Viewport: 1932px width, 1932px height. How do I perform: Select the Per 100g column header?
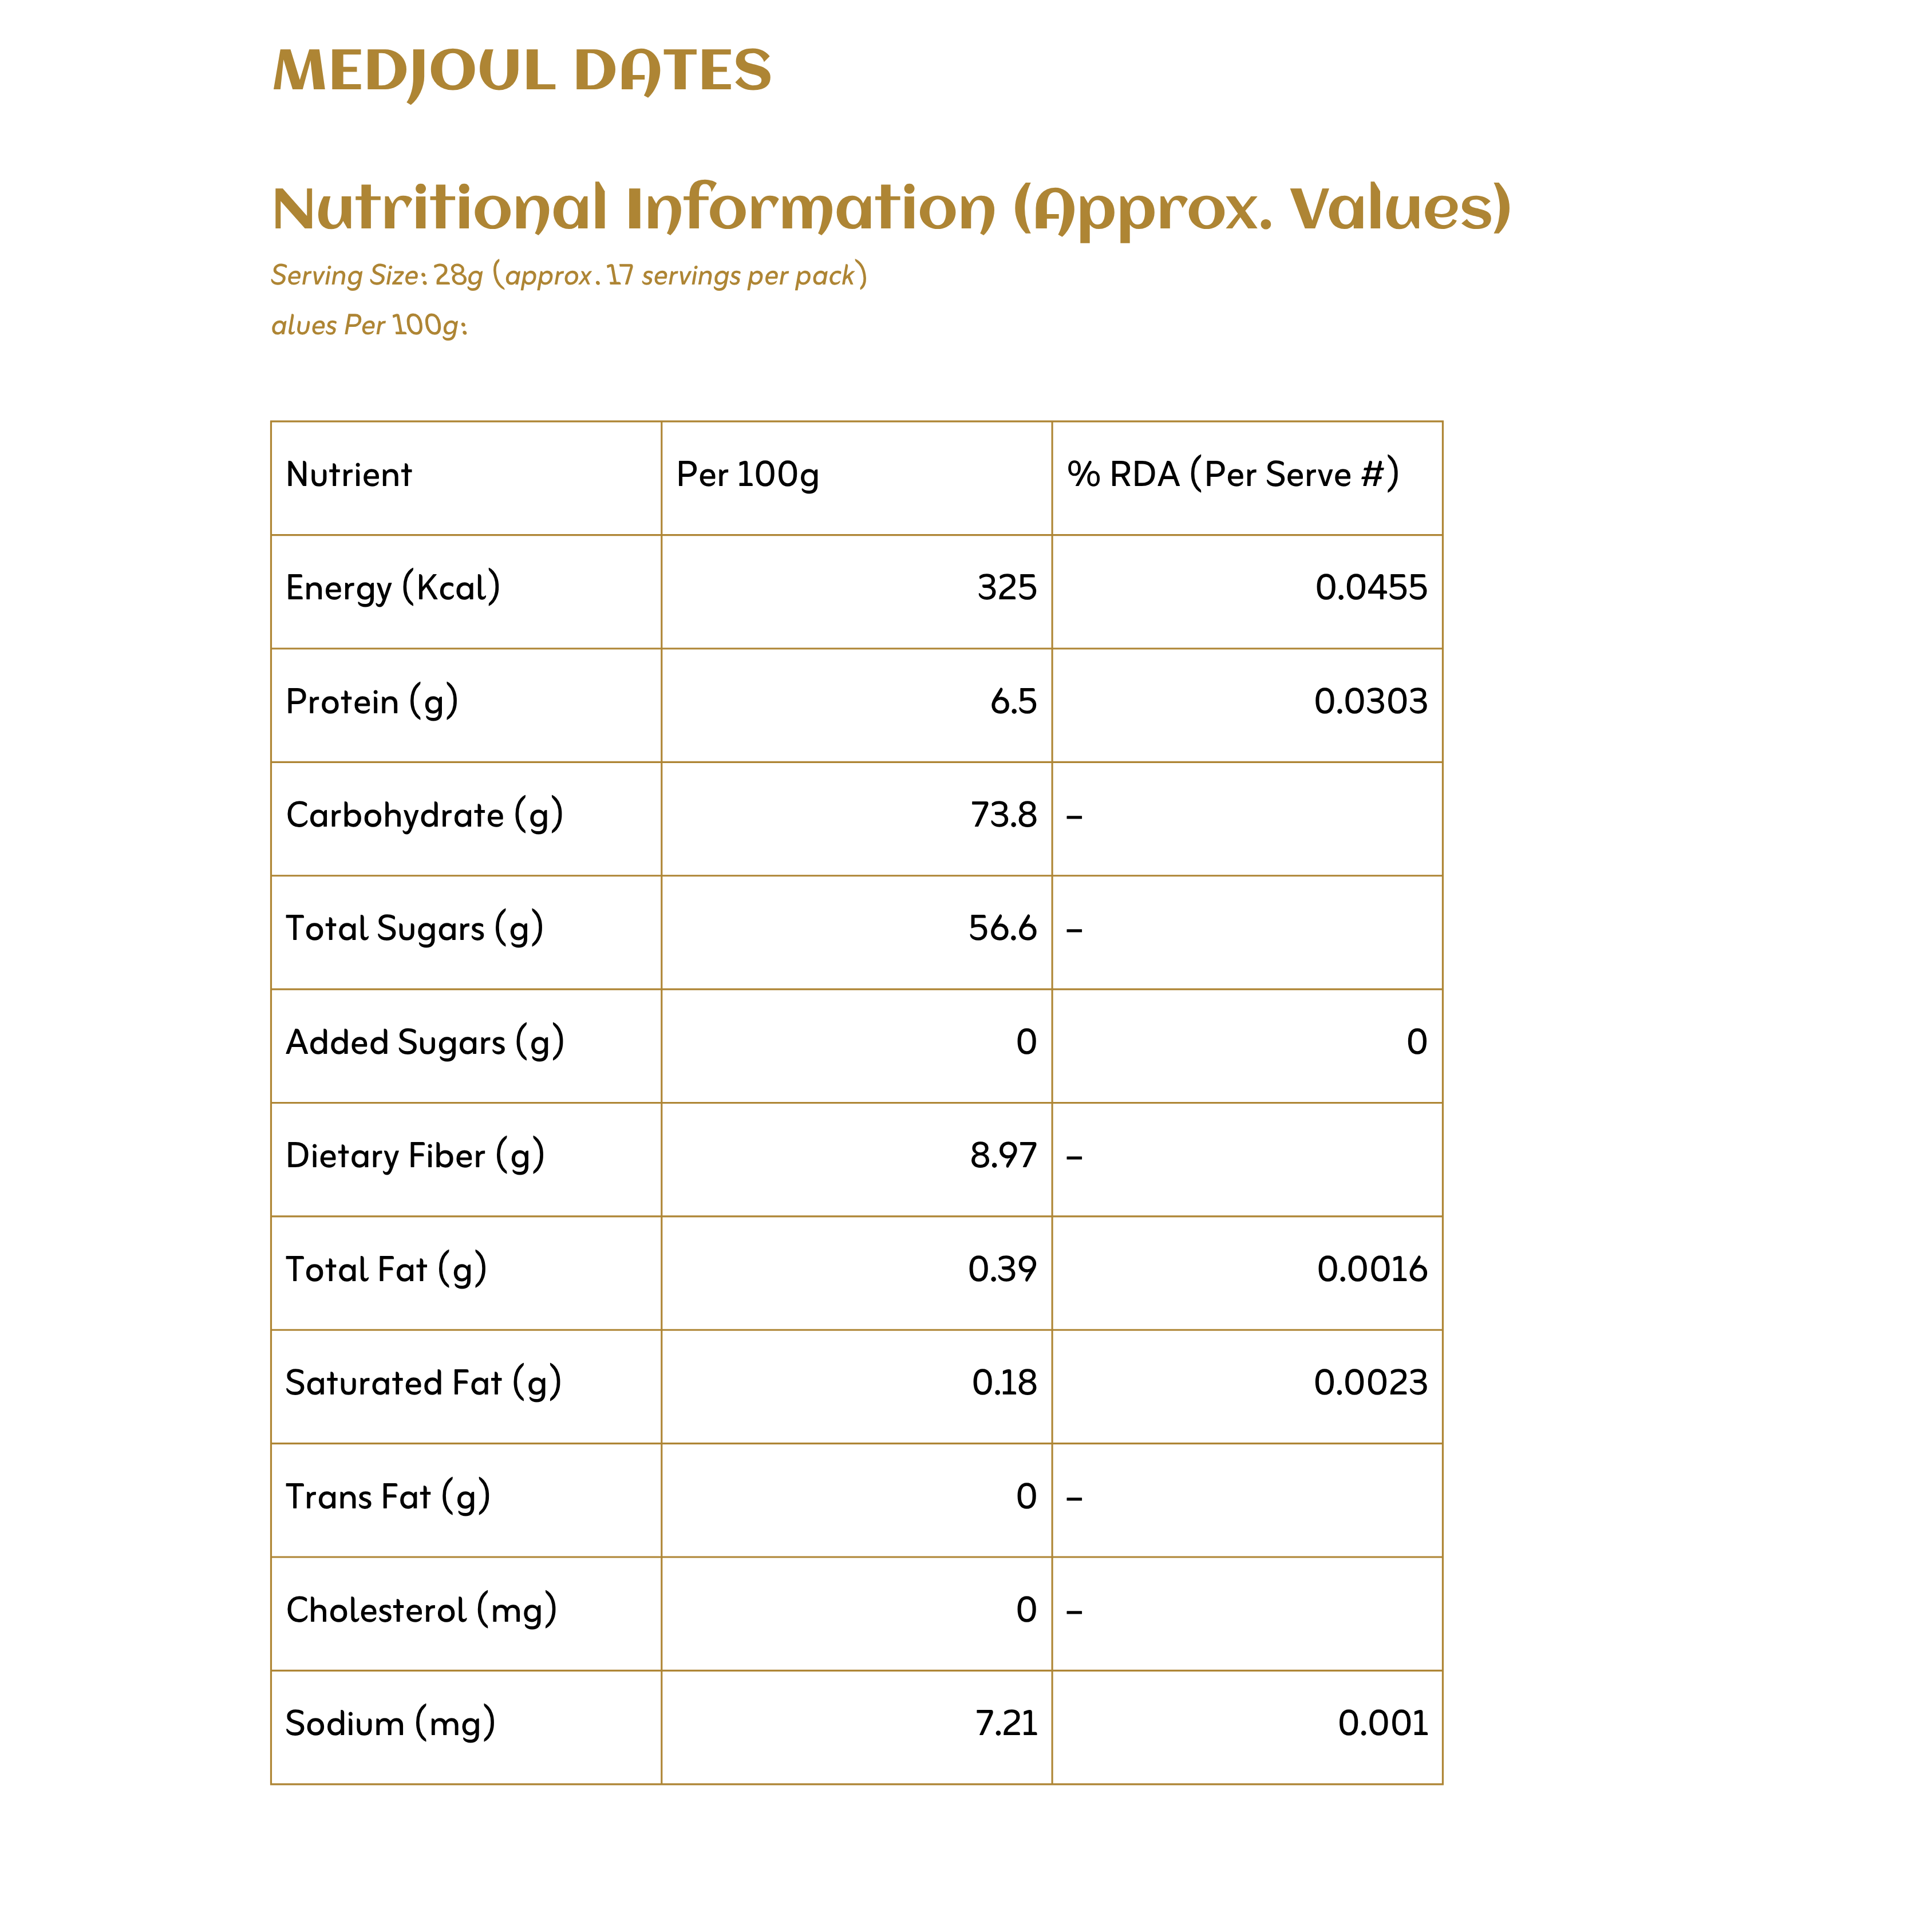[x=747, y=474]
